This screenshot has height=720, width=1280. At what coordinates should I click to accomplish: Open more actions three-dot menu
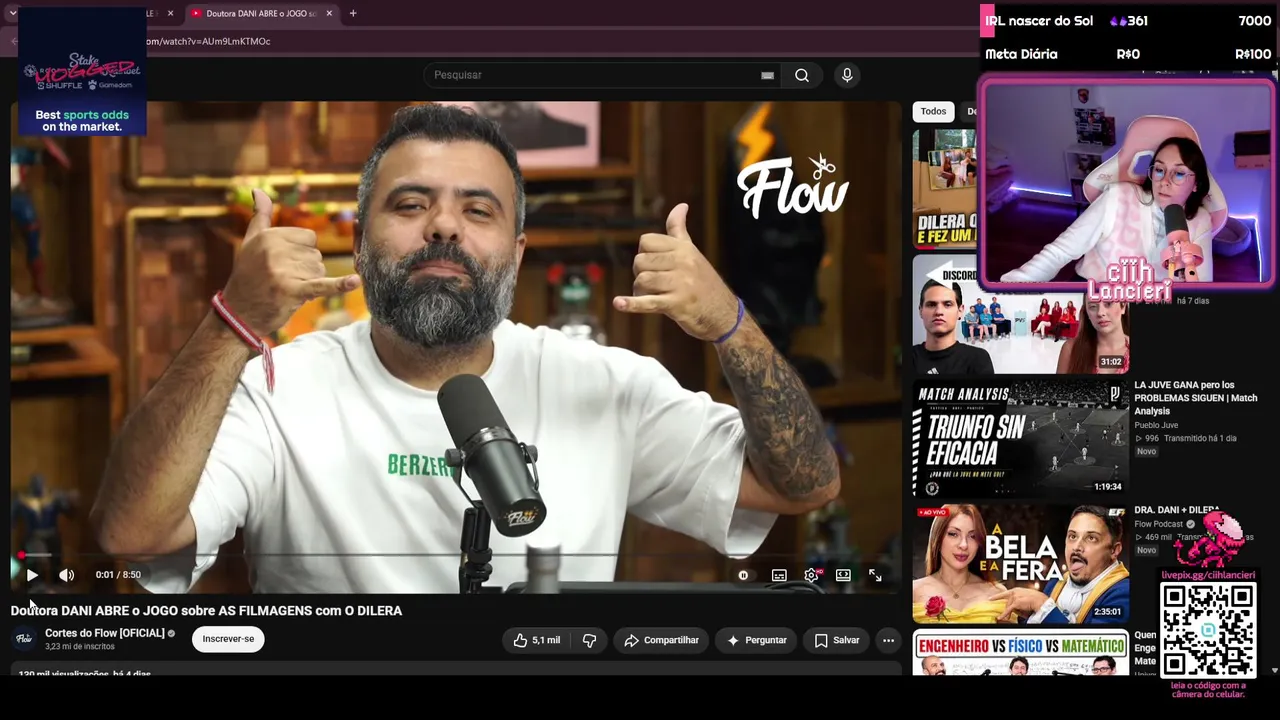coord(888,640)
